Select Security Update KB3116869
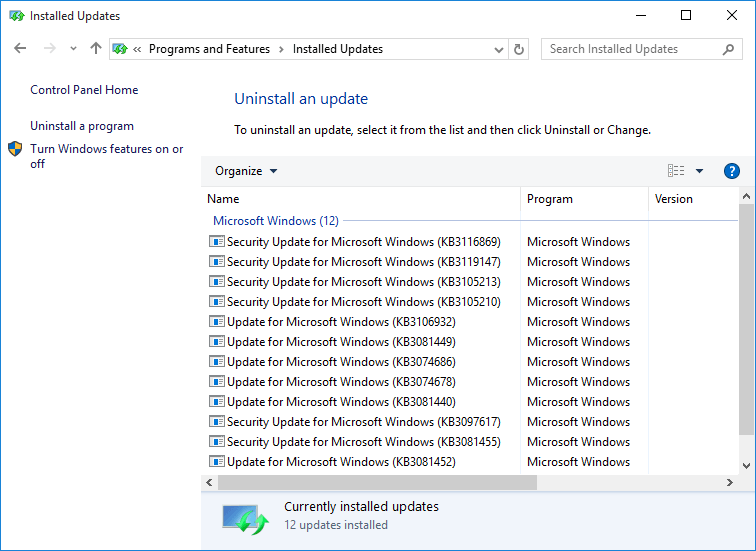Screen dimensions: 756x551 click(x=364, y=242)
